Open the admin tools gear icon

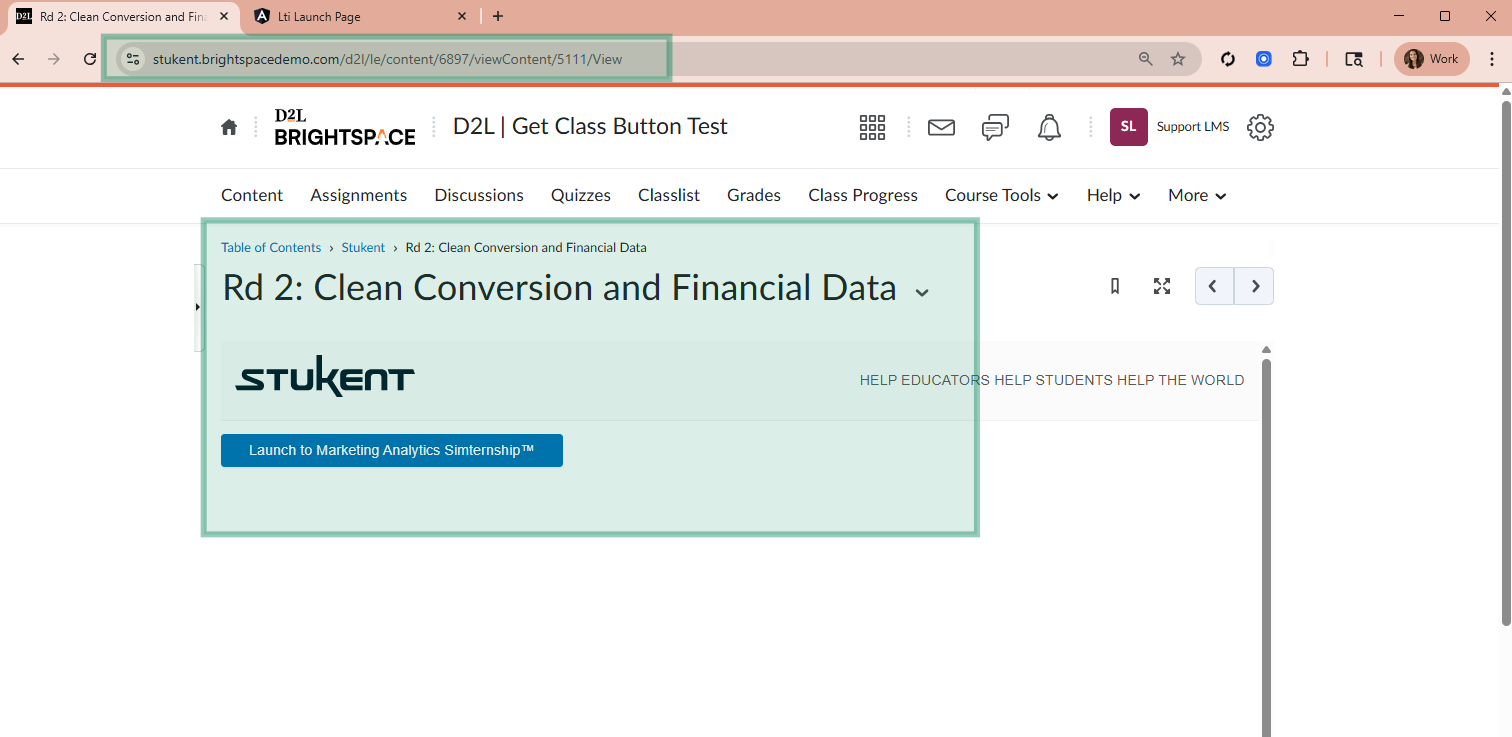(x=1260, y=127)
